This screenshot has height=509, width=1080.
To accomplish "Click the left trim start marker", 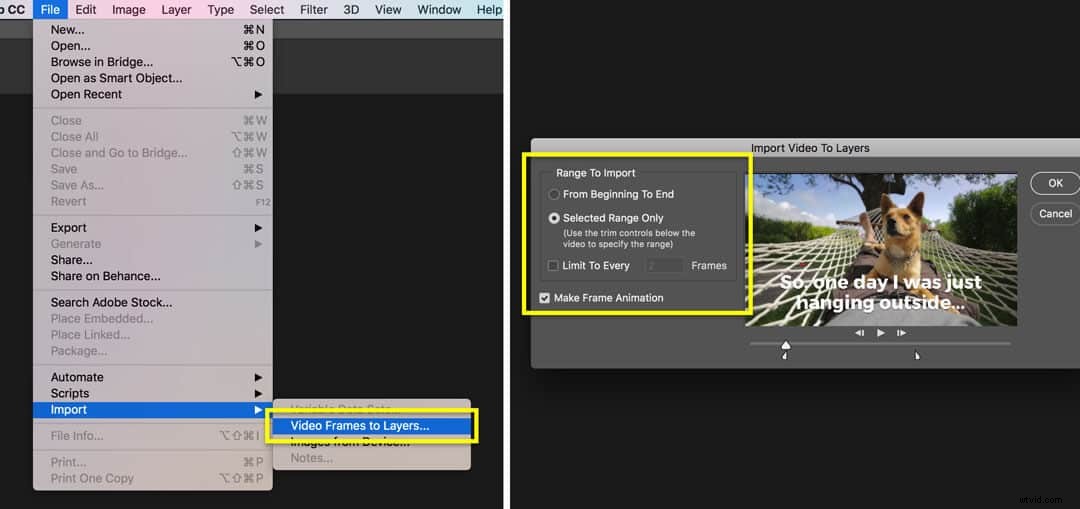I will [785, 355].
